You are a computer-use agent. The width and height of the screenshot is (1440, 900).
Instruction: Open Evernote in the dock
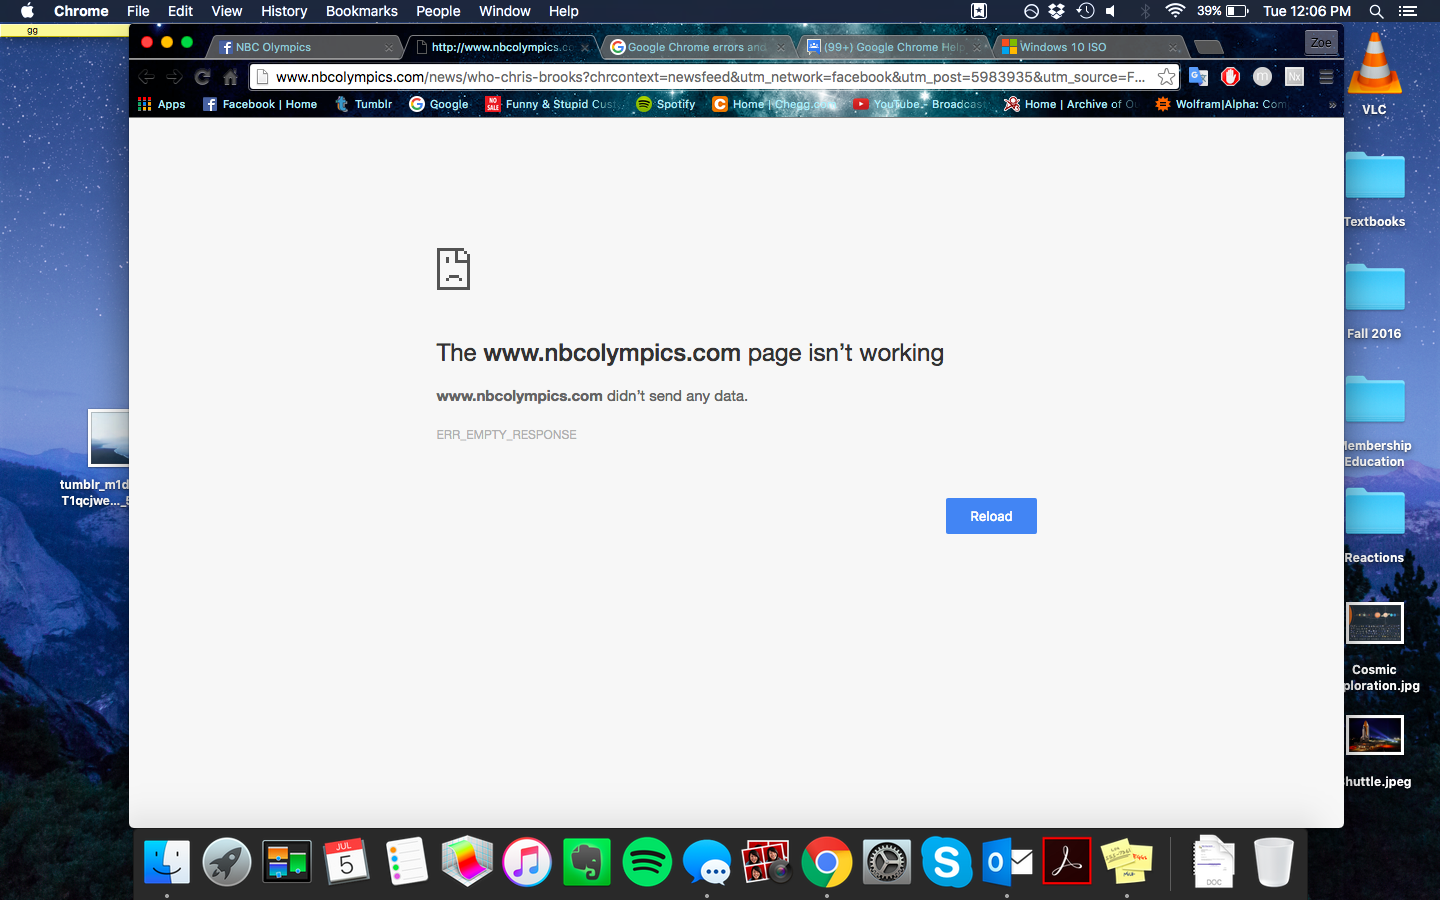[587, 861]
